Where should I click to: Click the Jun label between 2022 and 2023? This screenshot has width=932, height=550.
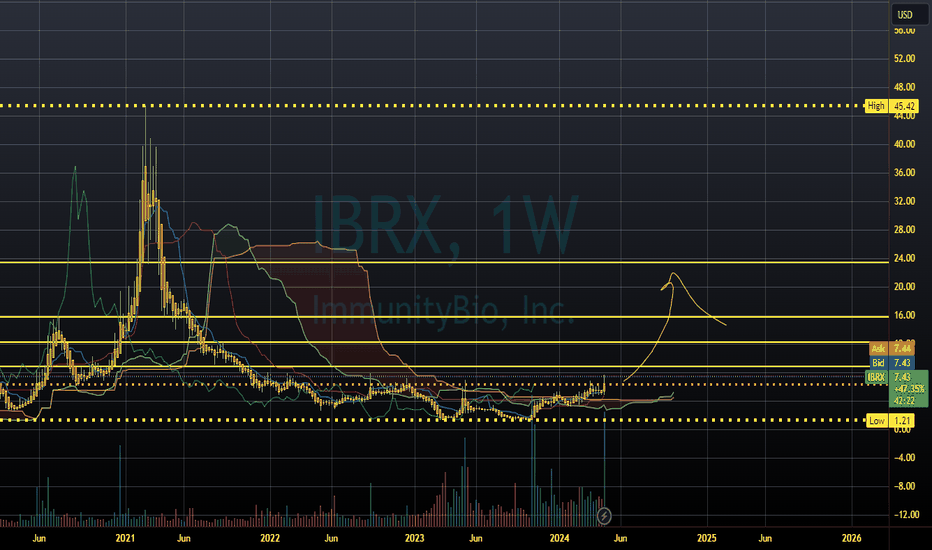click(x=330, y=538)
